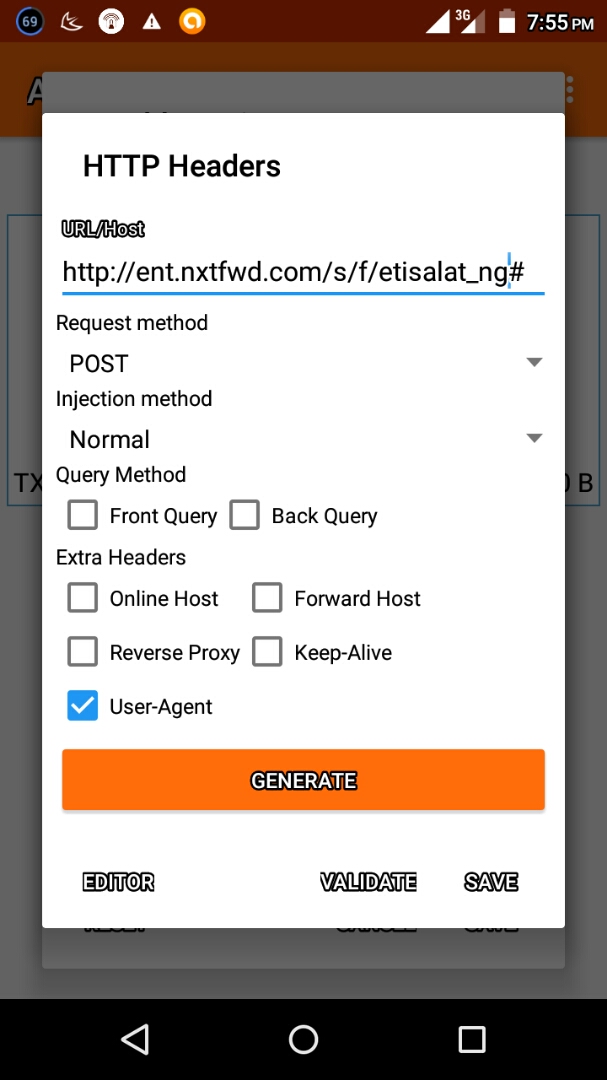Screen dimensions: 607x1080
Task: Tap the warning triangle status icon
Action: point(152,21)
